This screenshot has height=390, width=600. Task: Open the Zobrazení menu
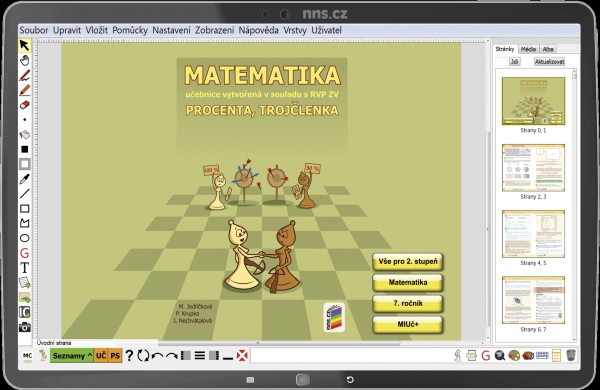point(215,30)
